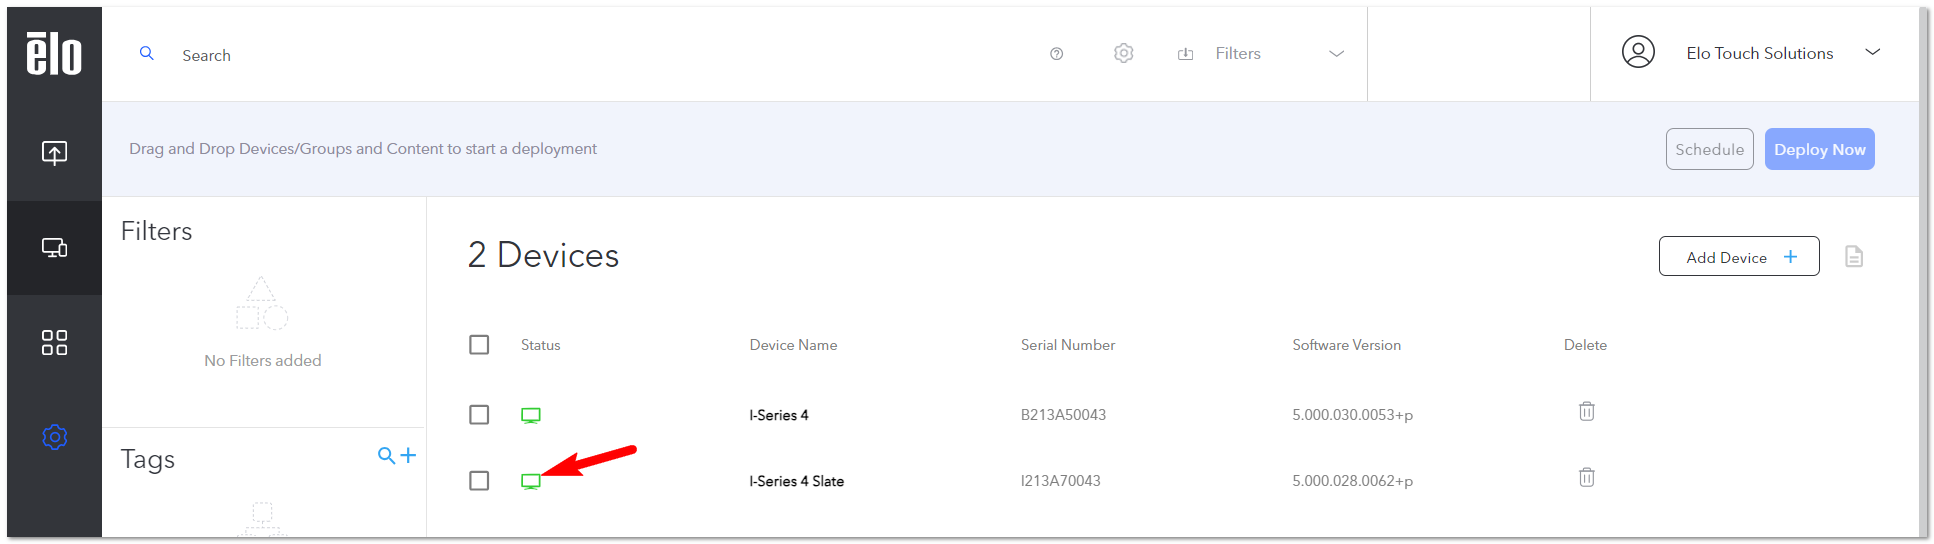Click the Filters panel heading

coord(156,231)
